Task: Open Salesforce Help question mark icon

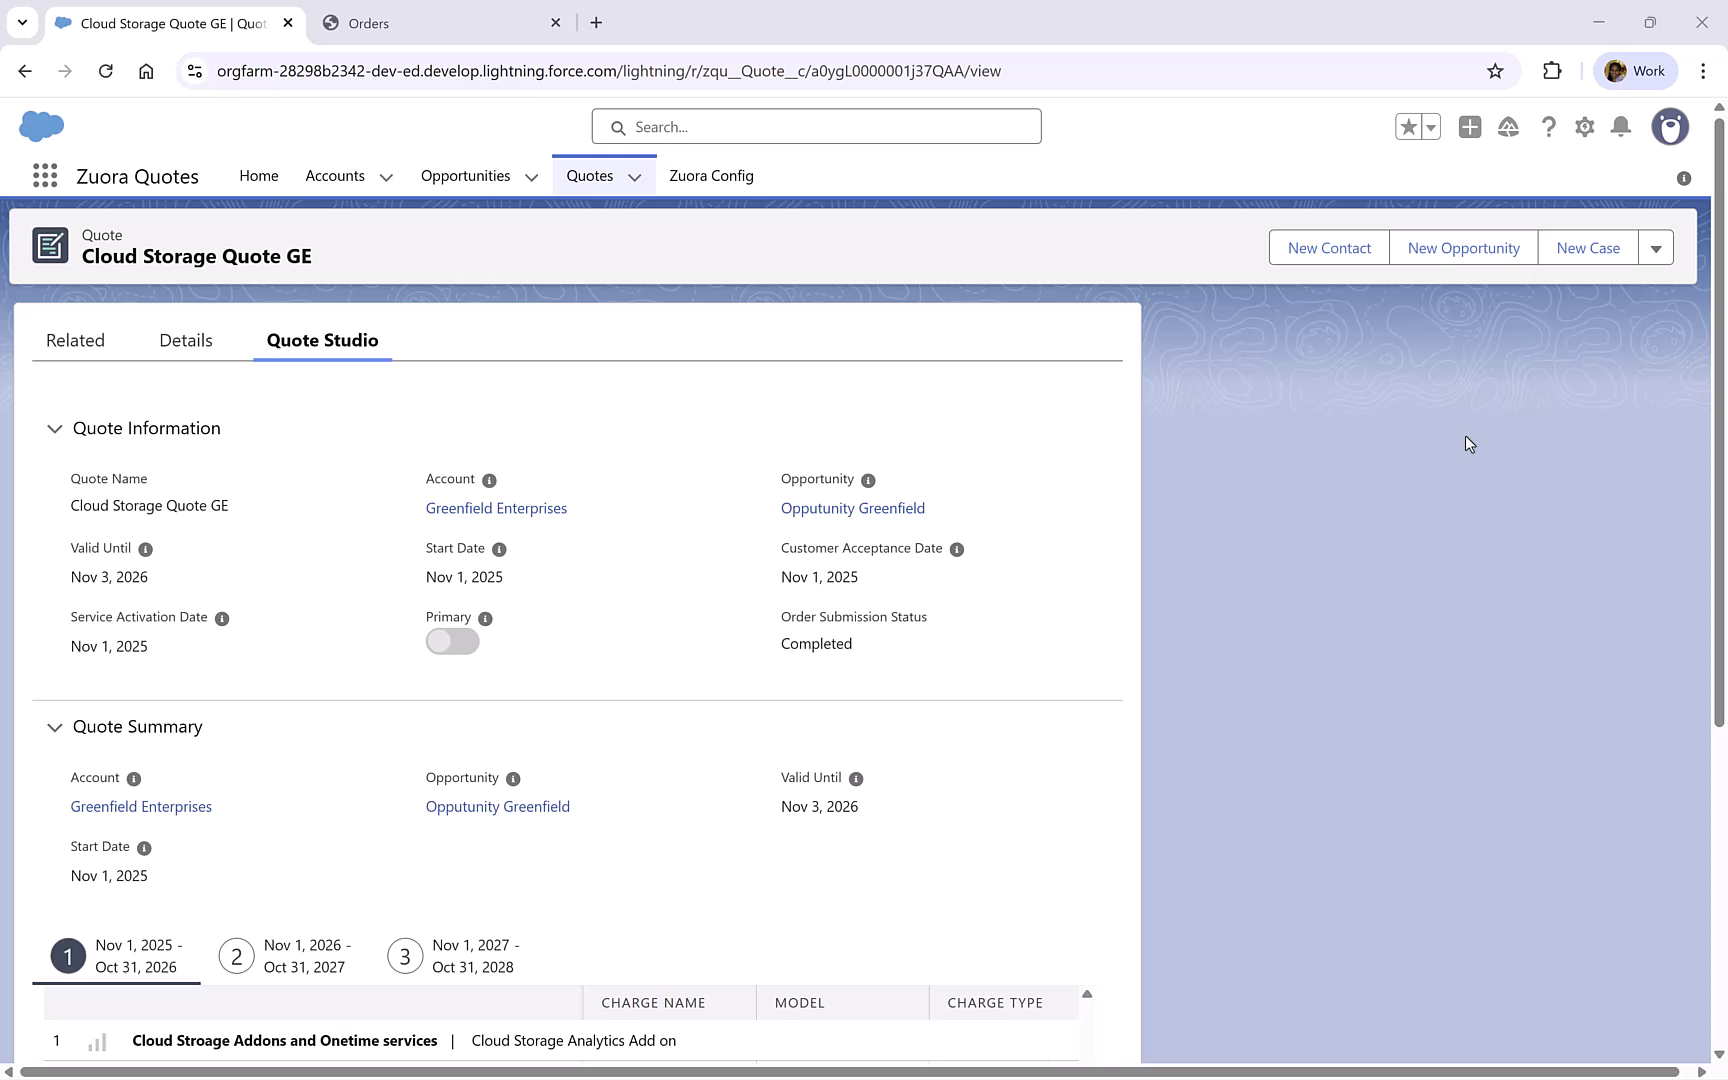Action: [x=1549, y=127]
